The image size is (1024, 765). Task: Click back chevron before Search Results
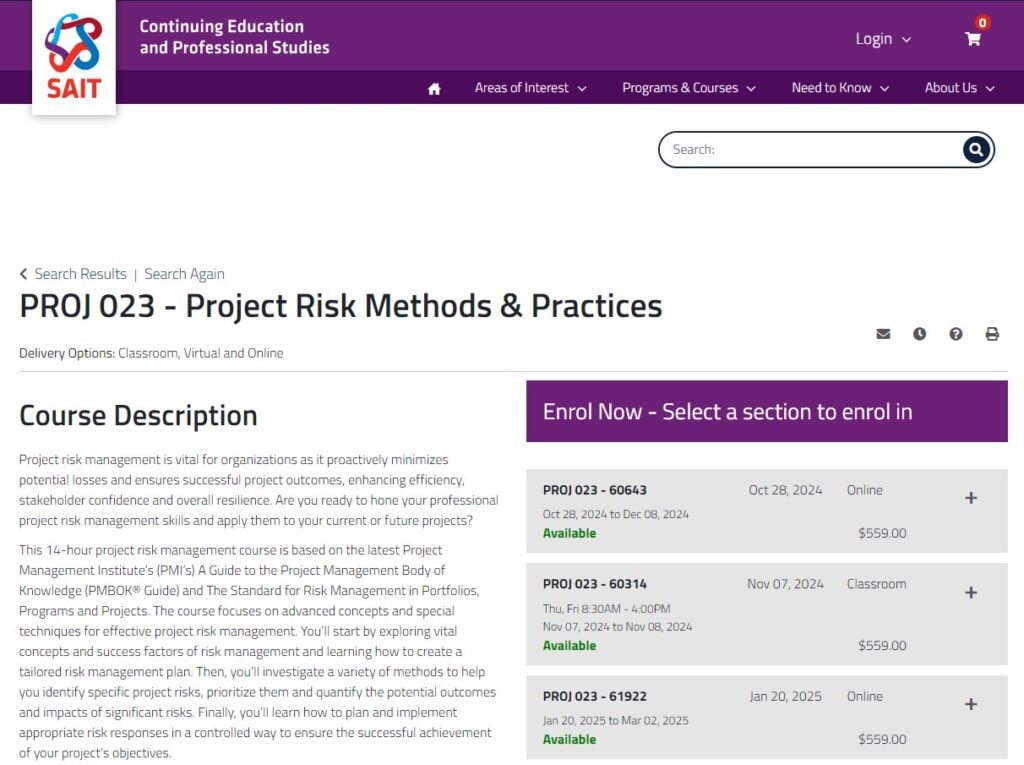tap(24, 274)
